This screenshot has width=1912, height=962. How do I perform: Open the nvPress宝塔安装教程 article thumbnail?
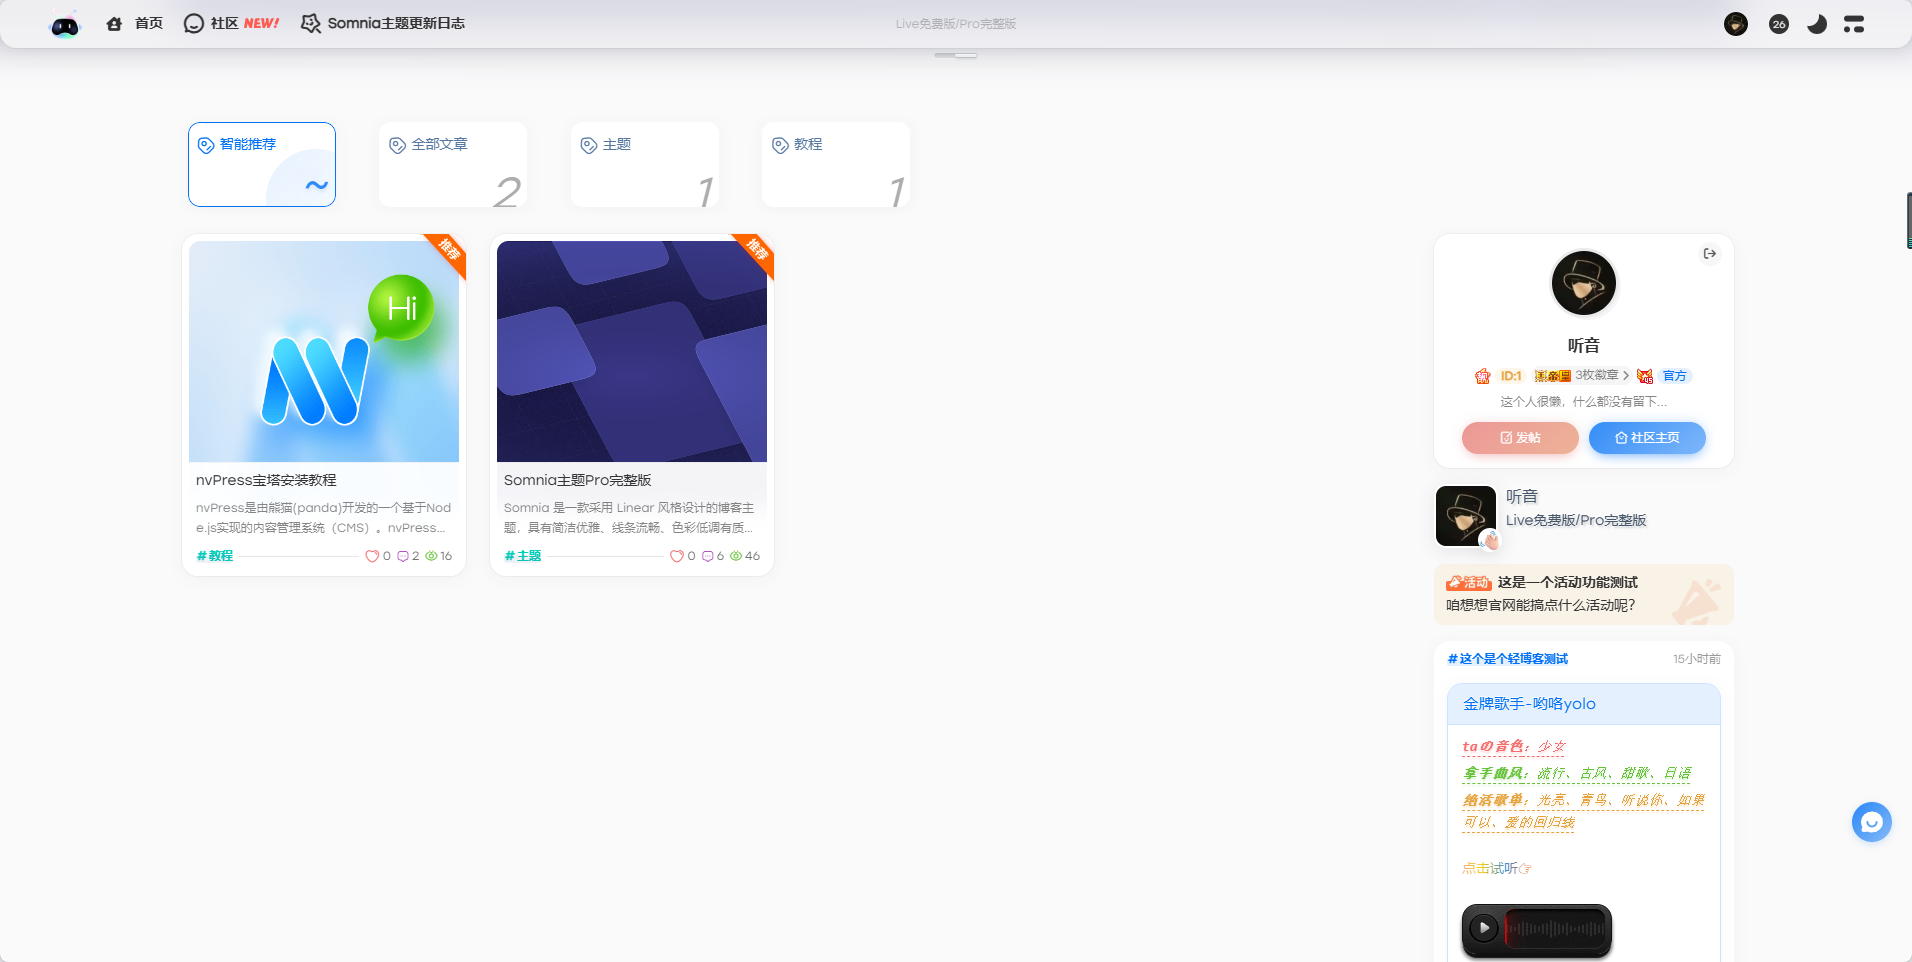click(324, 351)
